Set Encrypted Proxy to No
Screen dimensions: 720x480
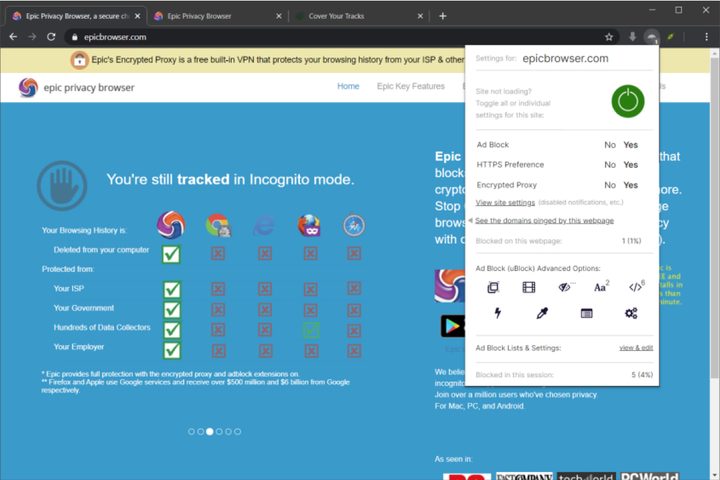609,185
